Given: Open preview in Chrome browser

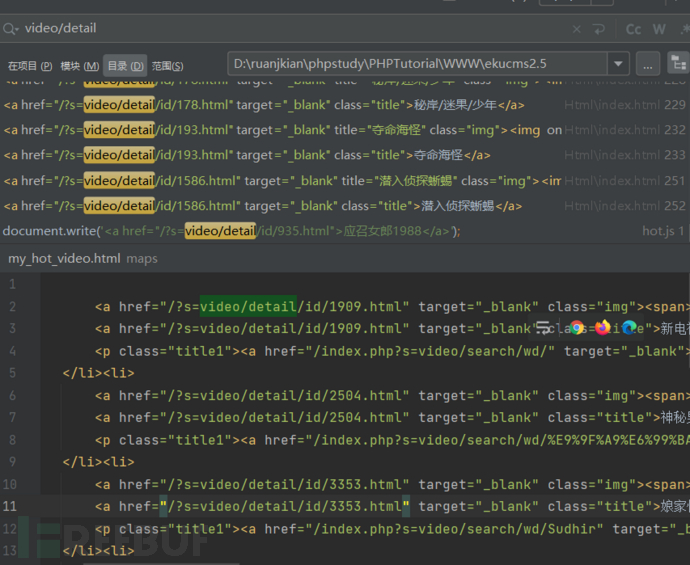Looking at the screenshot, I should [x=577, y=327].
